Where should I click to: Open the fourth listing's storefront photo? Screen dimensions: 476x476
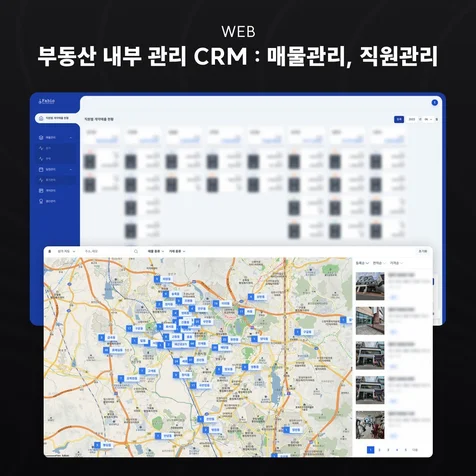(370, 390)
